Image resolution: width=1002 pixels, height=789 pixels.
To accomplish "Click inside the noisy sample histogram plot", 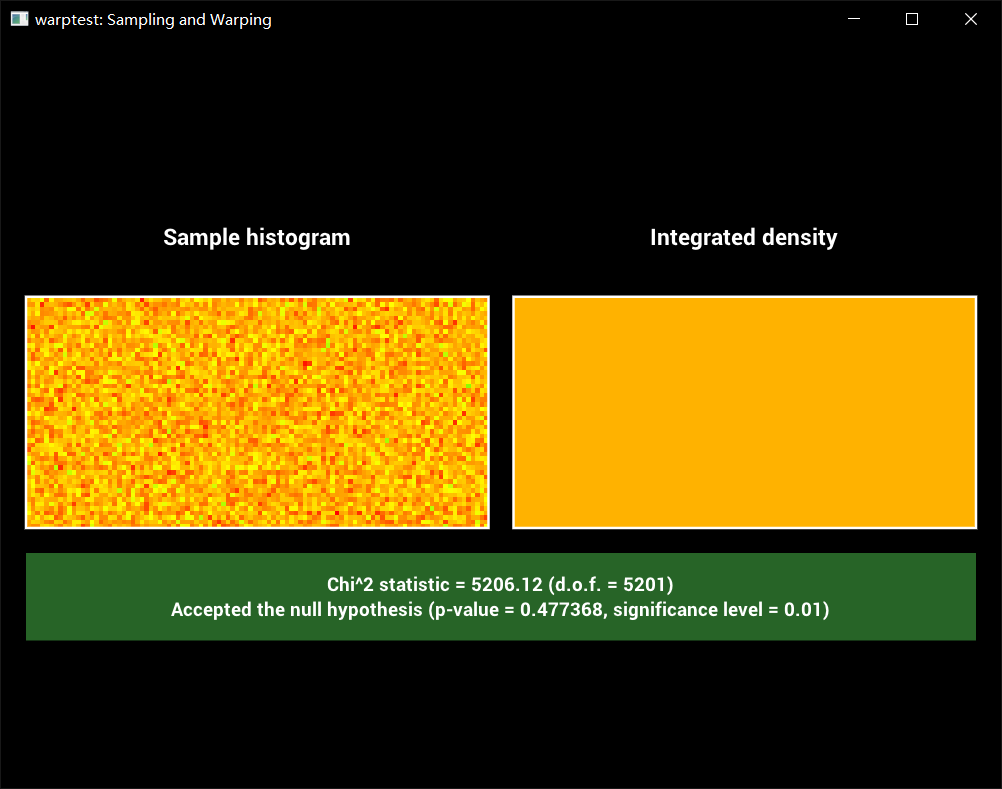I will click(x=257, y=412).
